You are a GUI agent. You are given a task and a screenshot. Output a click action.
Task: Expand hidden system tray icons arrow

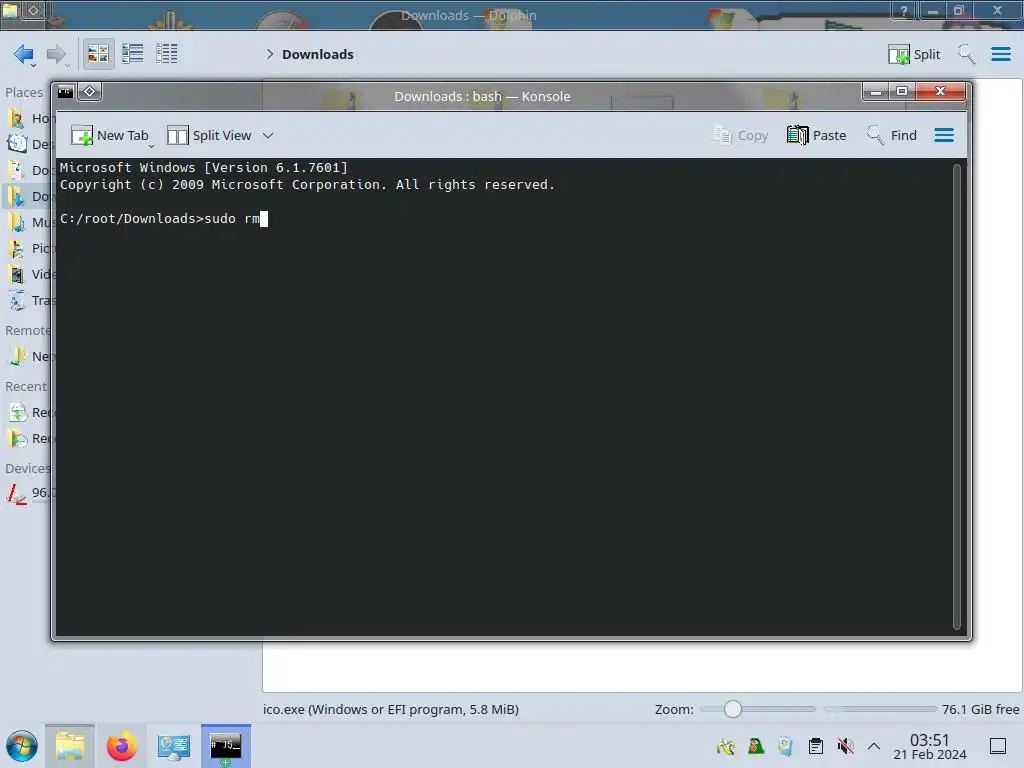[x=874, y=746]
